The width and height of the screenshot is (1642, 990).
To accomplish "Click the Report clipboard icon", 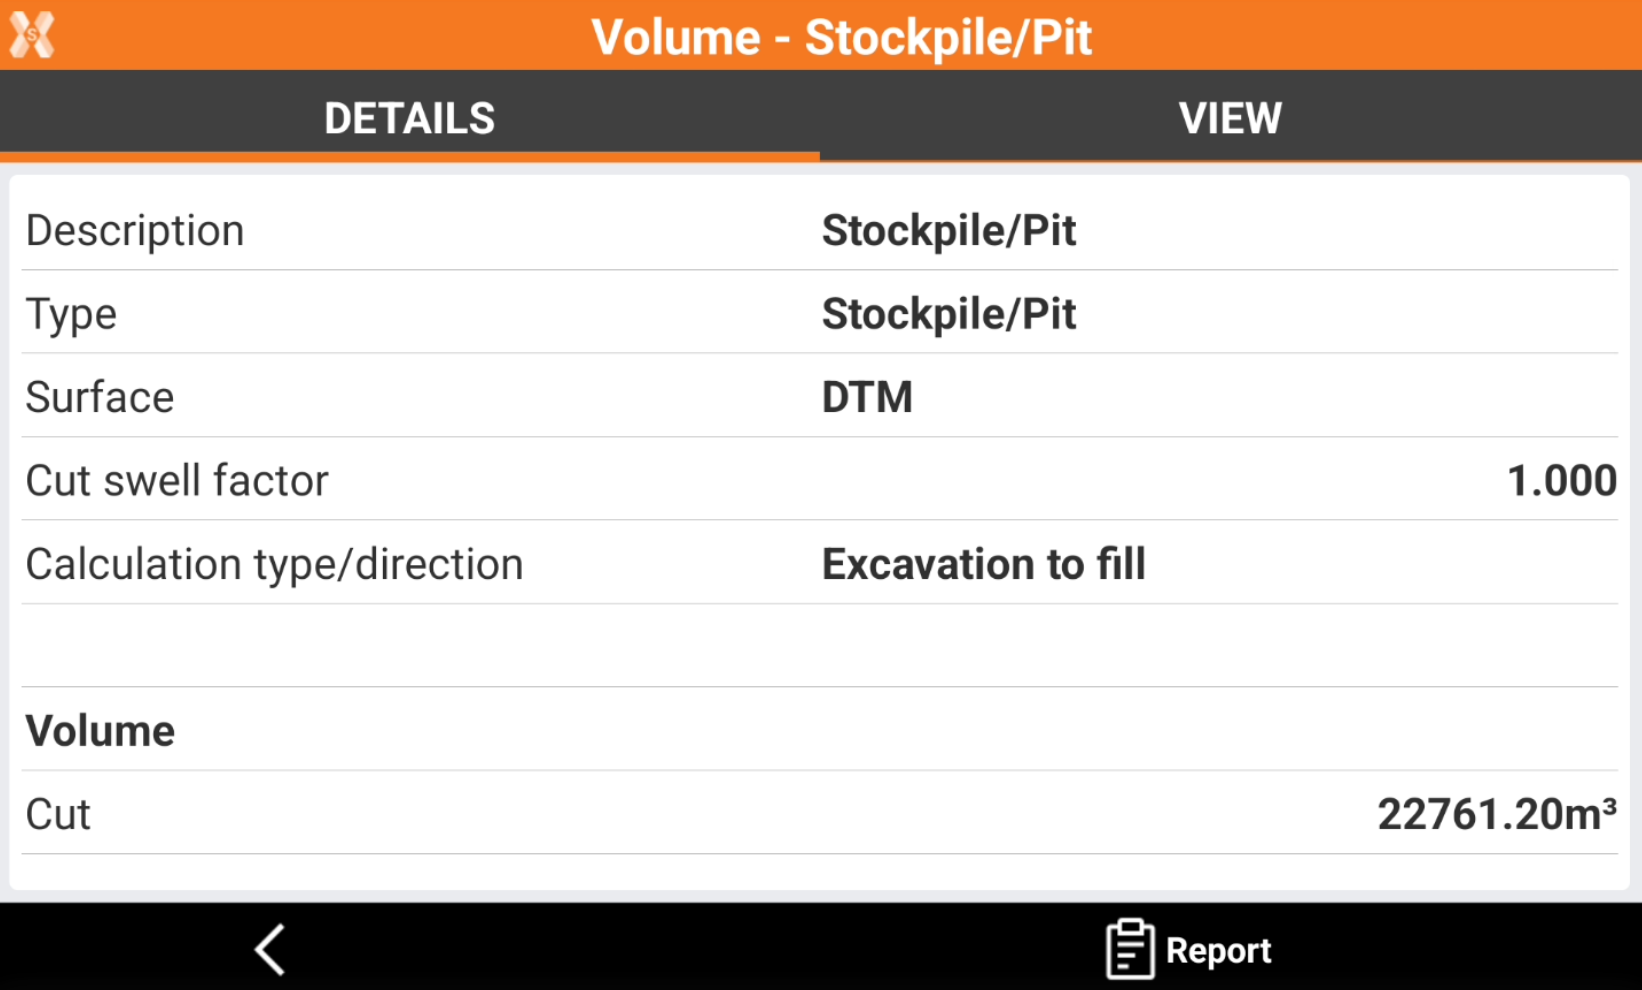I will tap(1130, 948).
